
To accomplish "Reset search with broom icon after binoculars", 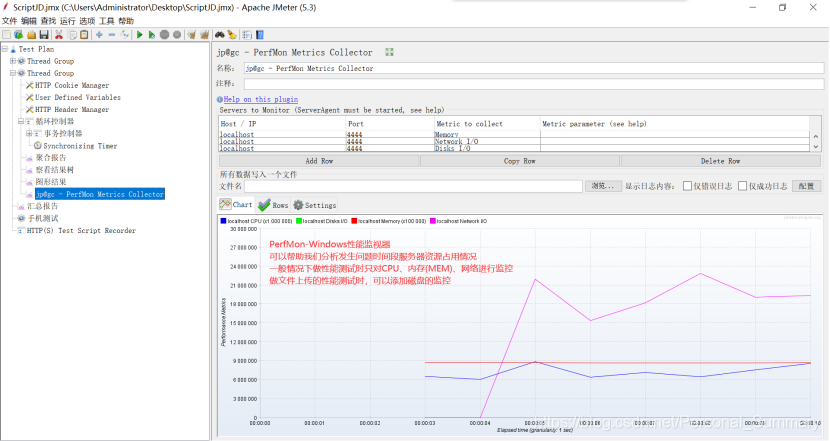I will click(232, 35).
